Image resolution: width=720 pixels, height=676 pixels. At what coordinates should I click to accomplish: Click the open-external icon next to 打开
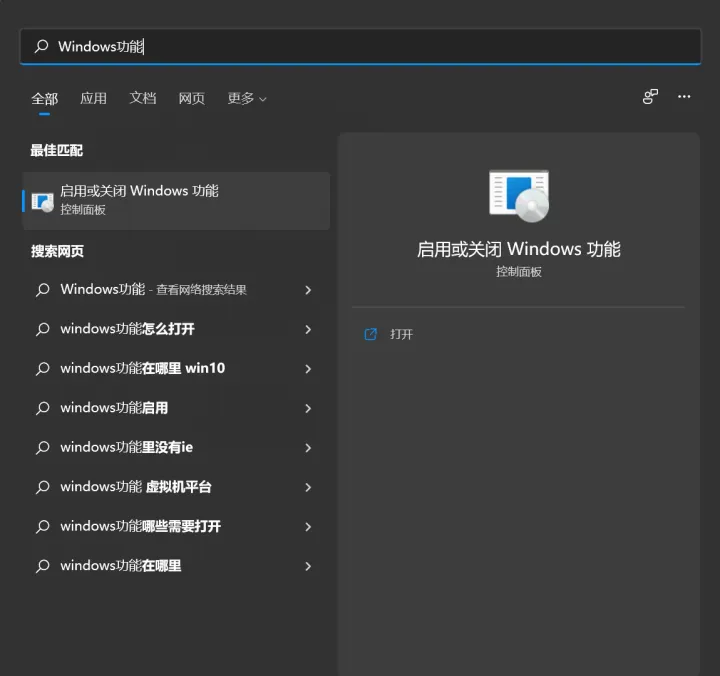click(371, 334)
